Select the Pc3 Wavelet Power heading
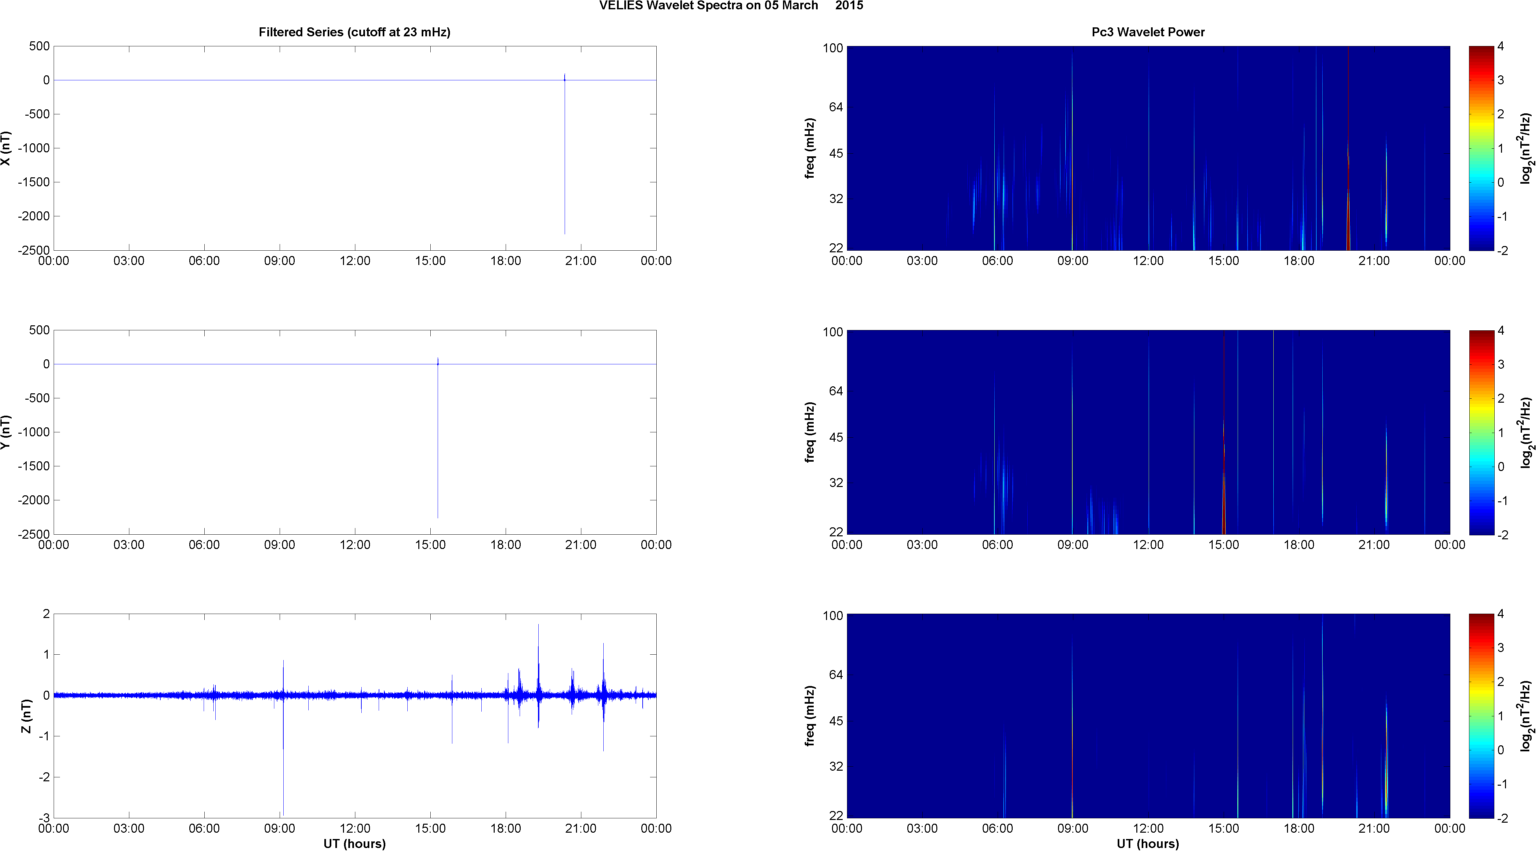Screen dimensions: 1536x851 click(x=1147, y=32)
